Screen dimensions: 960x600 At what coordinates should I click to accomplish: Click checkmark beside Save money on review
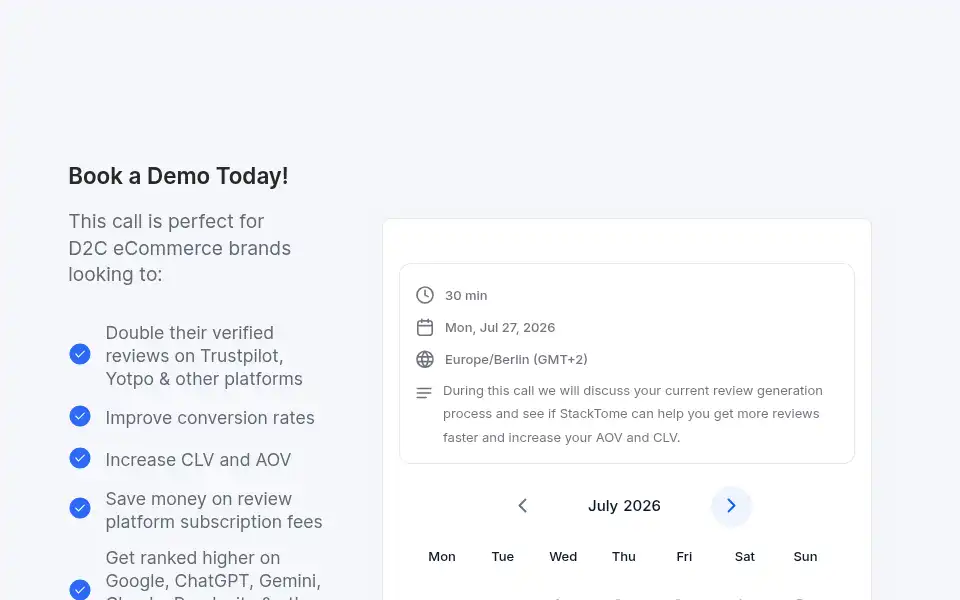click(x=80, y=508)
